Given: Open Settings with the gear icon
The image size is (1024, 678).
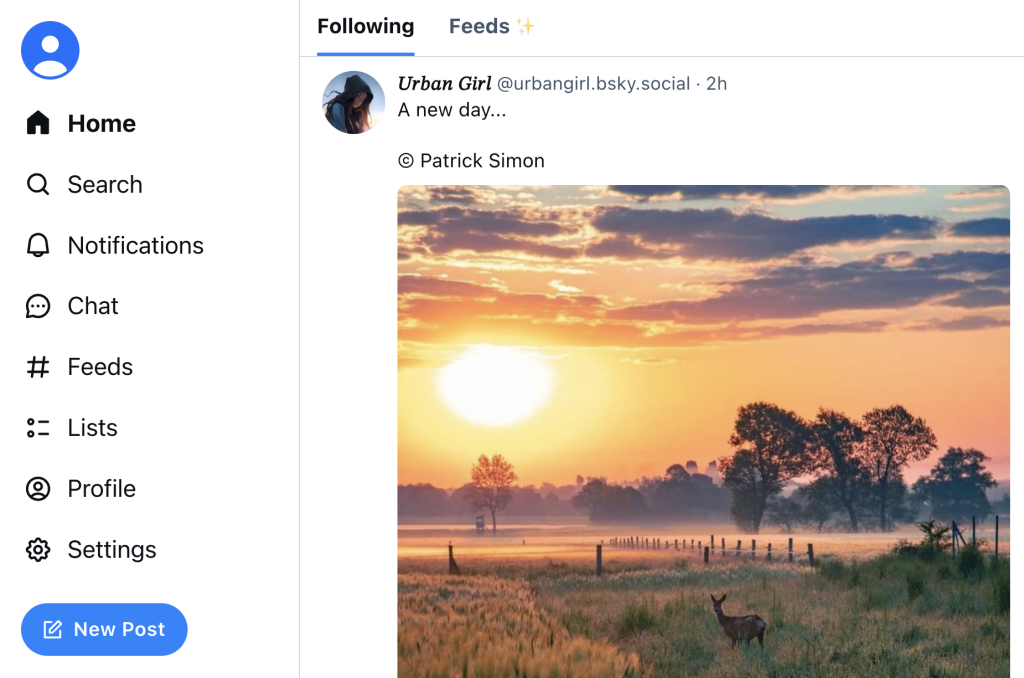Looking at the screenshot, I should point(37,550).
